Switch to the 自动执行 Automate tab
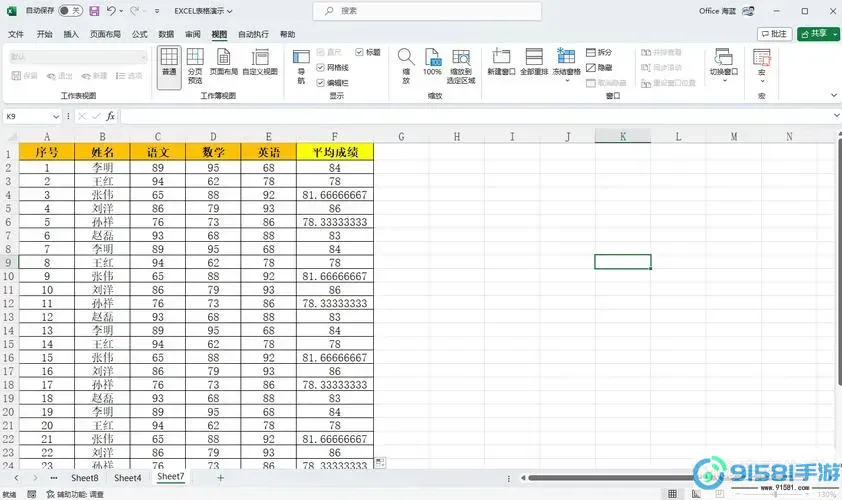The image size is (842, 500). click(x=253, y=34)
